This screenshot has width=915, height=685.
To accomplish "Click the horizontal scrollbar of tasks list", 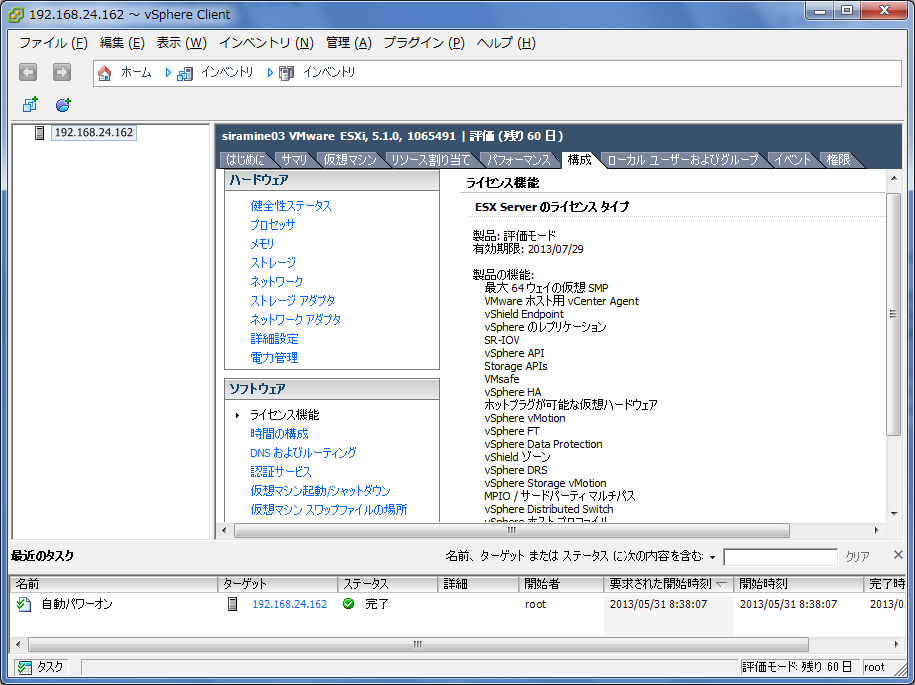I will pyautogui.click(x=418, y=645).
